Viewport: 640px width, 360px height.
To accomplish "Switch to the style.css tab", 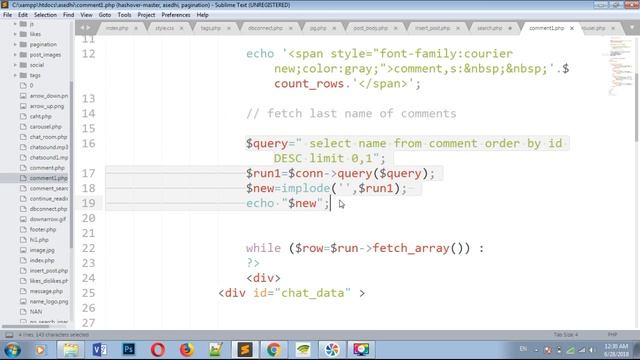I will [x=164, y=28].
